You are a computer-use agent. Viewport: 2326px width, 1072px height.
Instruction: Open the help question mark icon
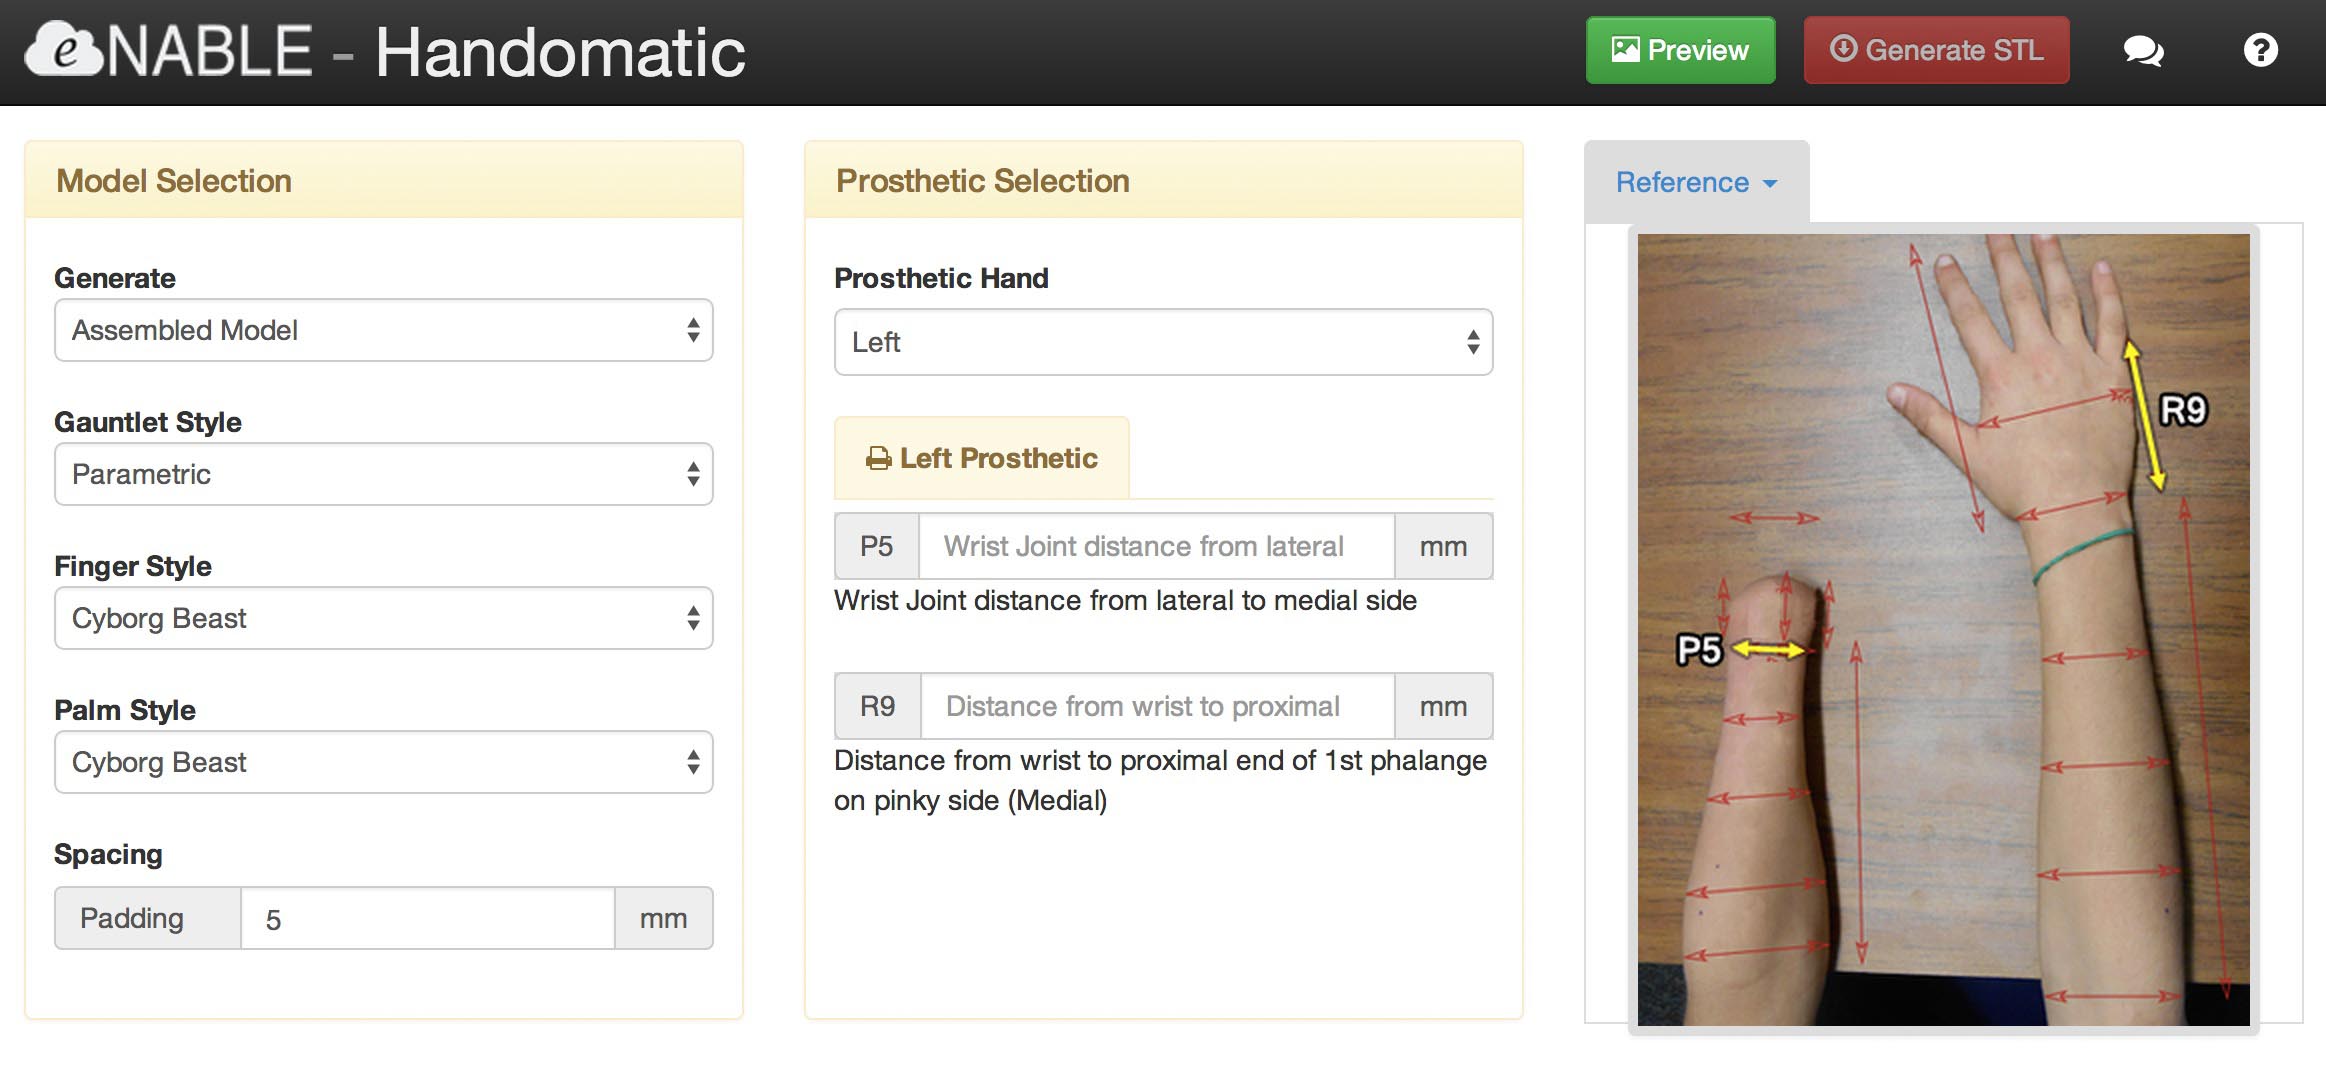point(2260,50)
